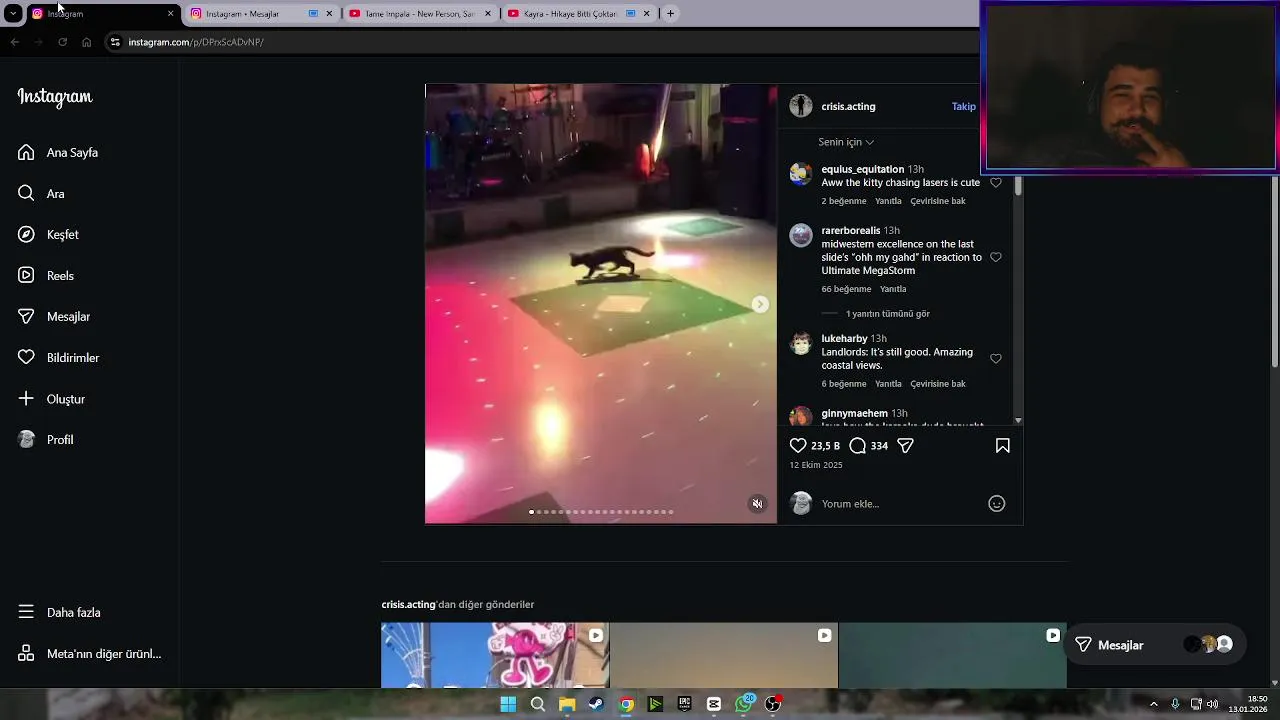Open lukeharby username link

coord(844,339)
